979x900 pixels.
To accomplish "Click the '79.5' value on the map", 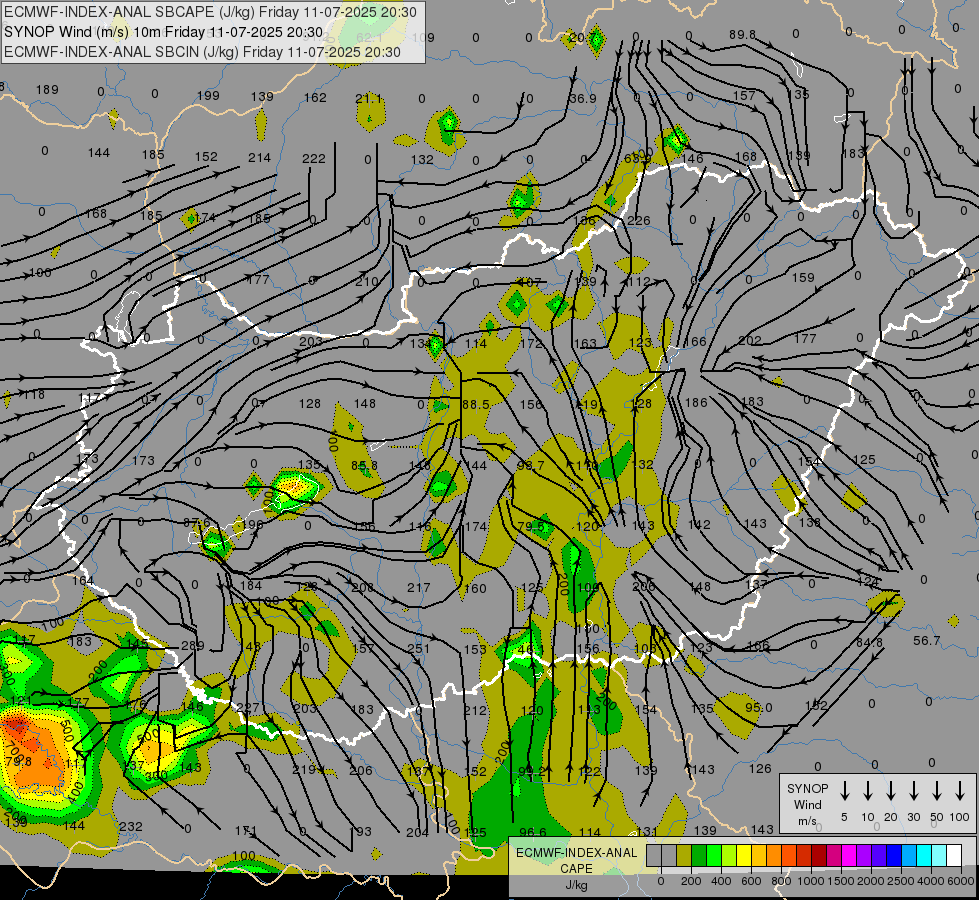I will pos(531,527).
